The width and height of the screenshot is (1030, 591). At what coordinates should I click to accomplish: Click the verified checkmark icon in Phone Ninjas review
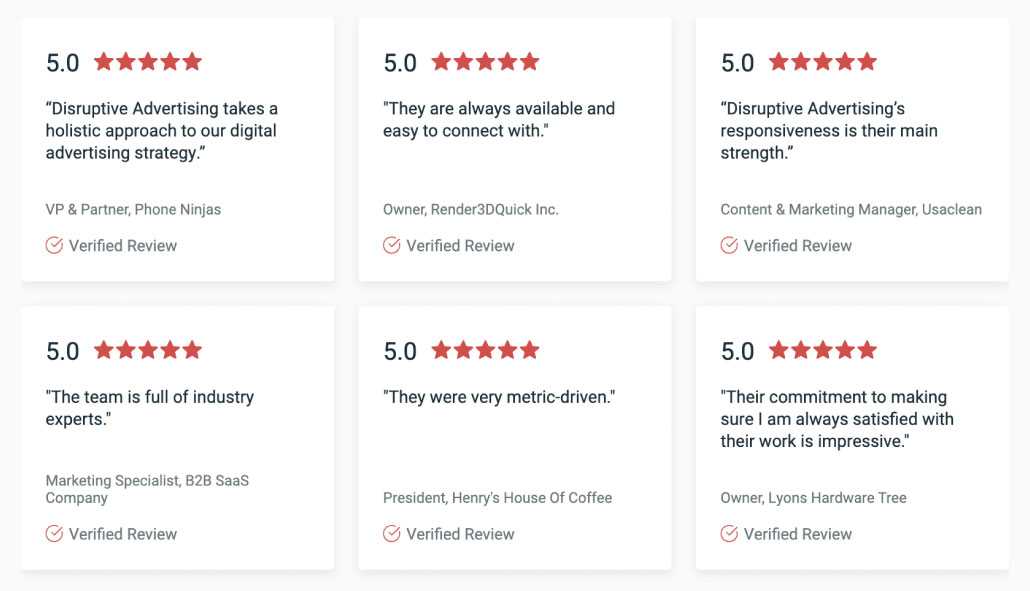click(x=54, y=245)
